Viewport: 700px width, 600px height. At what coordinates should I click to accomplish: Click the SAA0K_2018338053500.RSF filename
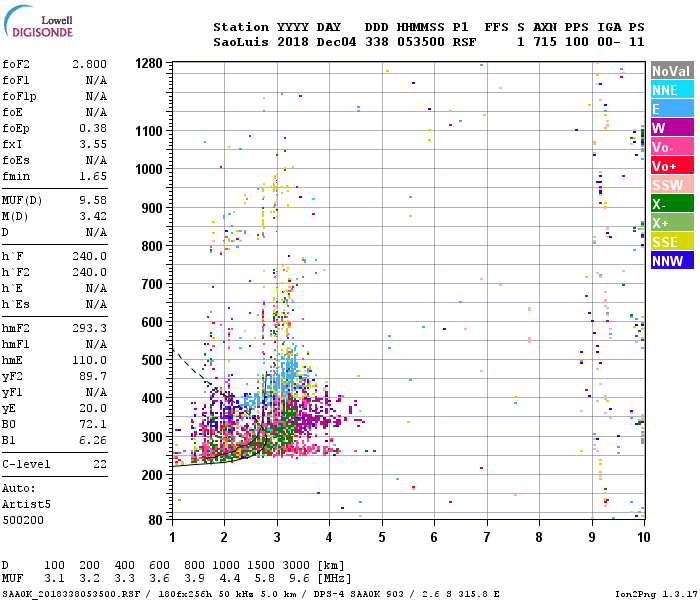point(71,594)
